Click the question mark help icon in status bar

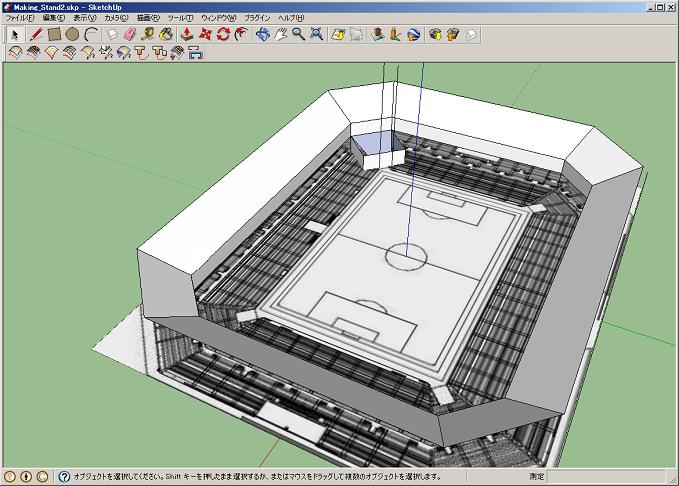pyautogui.click(x=64, y=477)
